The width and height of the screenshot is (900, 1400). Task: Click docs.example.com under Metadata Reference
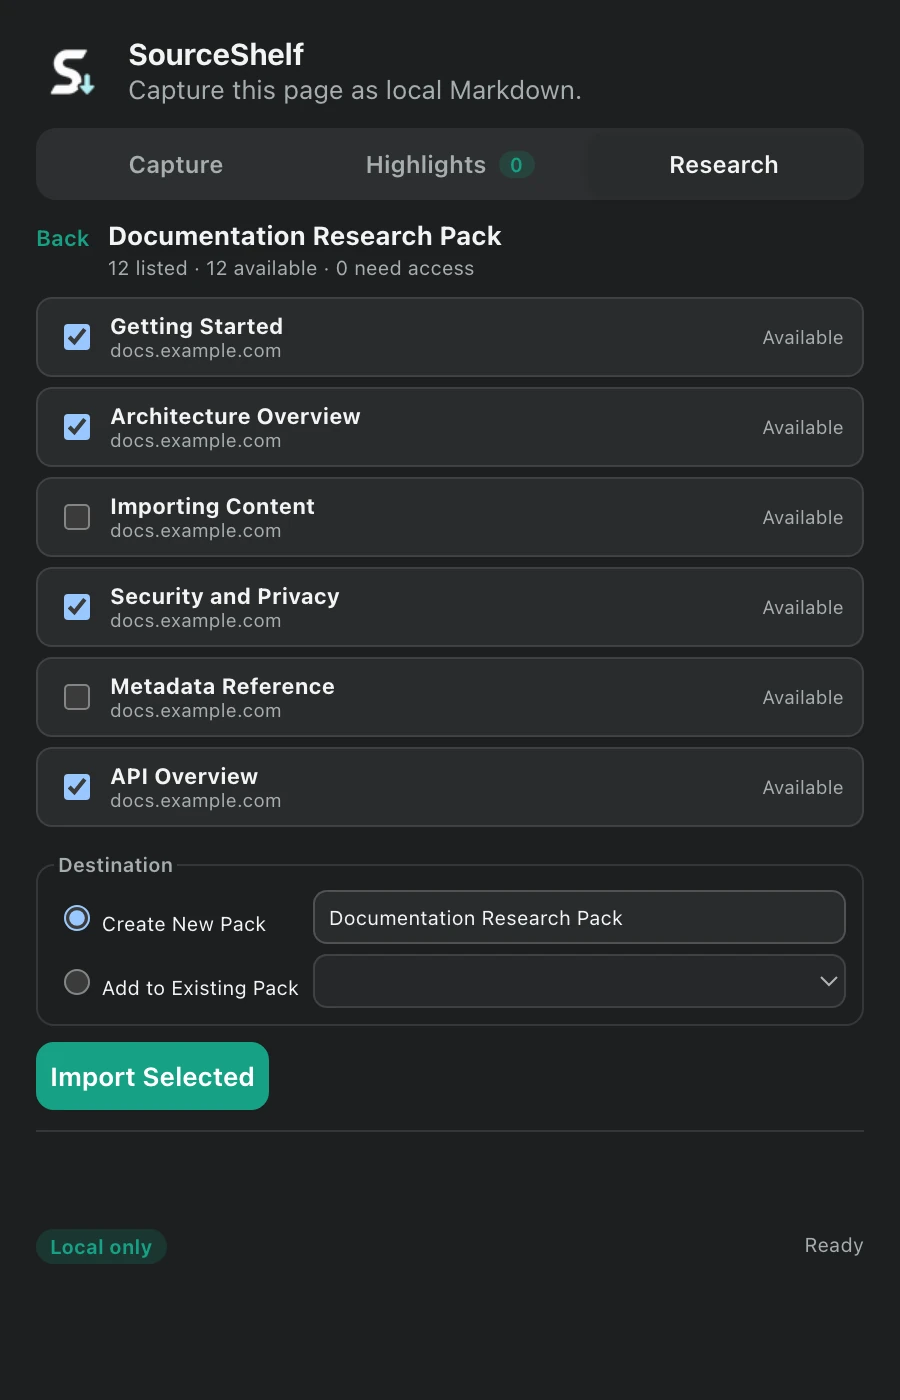pyautogui.click(x=196, y=711)
